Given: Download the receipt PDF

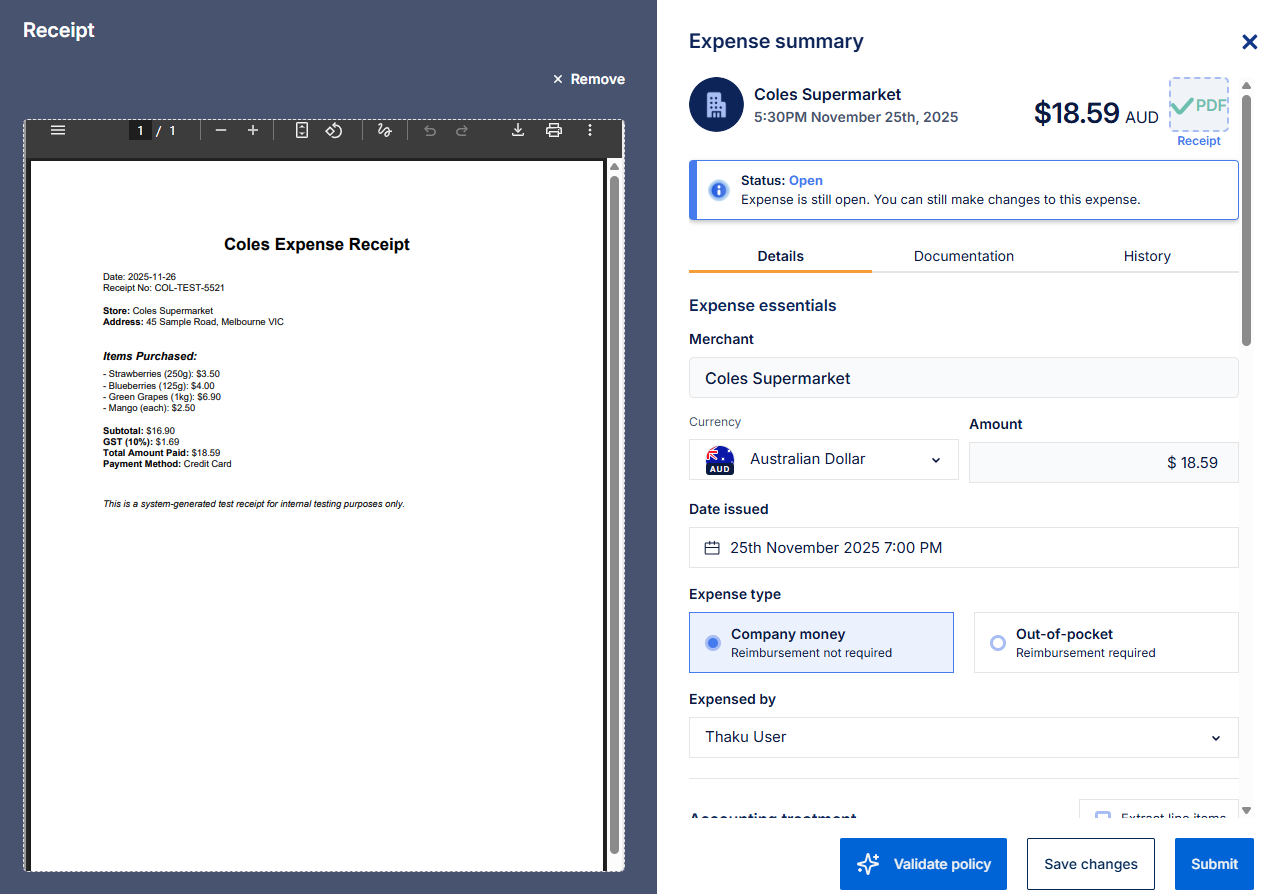Looking at the screenshot, I should pyautogui.click(x=518, y=130).
